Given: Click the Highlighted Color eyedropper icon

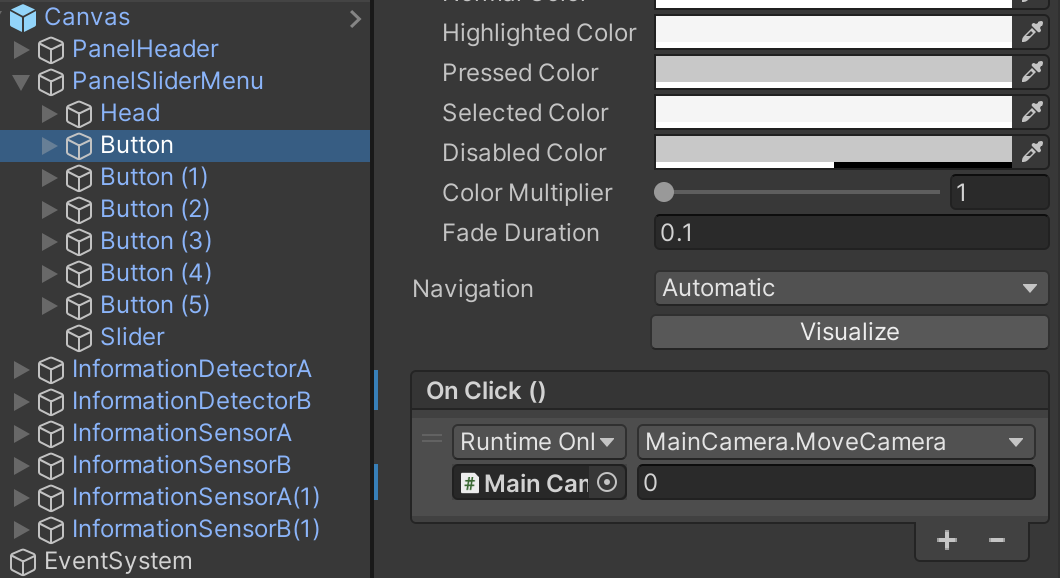Looking at the screenshot, I should [1032, 33].
